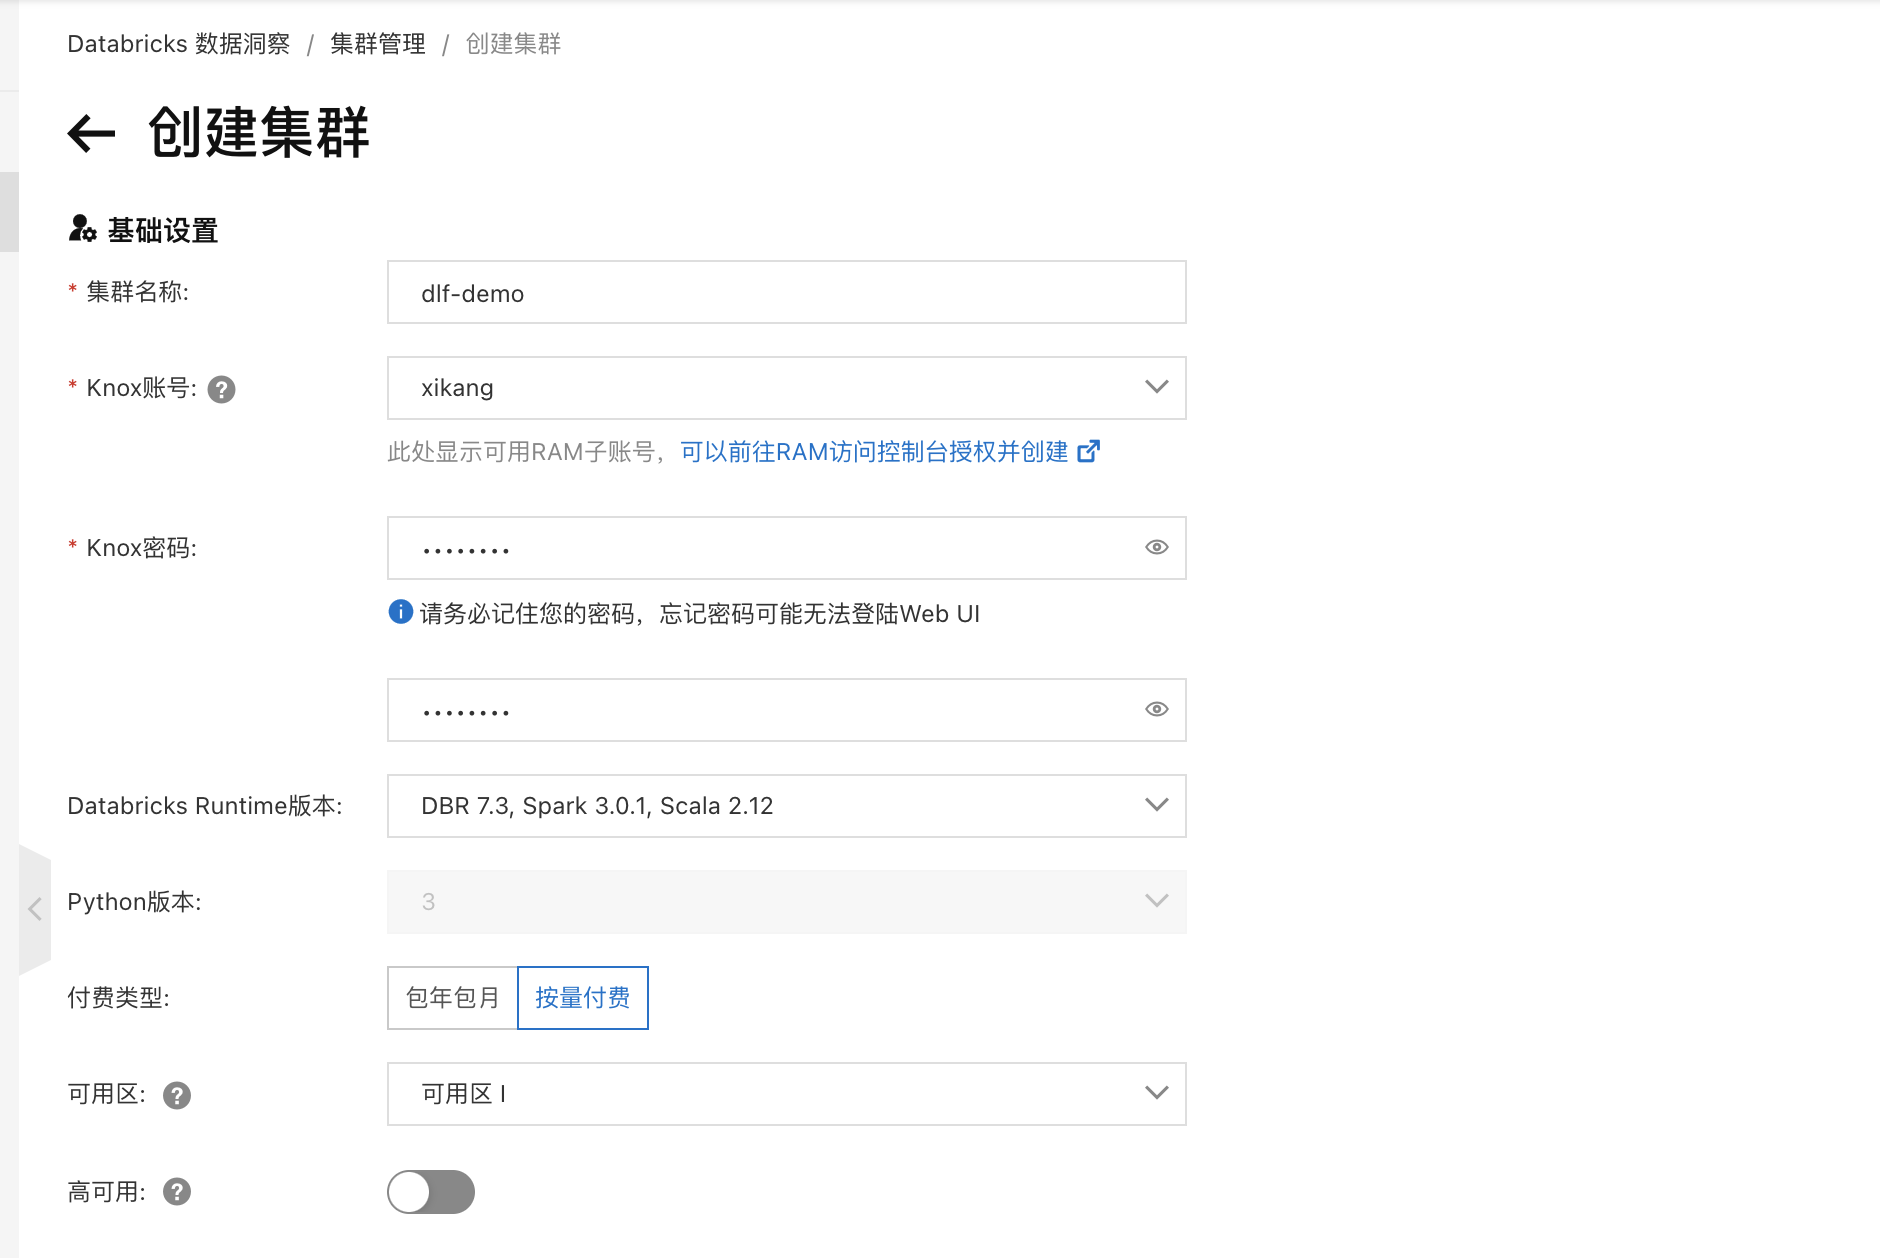Click the 基础设置 section title
Screen dimensions: 1880x1258
[x=163, y=231]
